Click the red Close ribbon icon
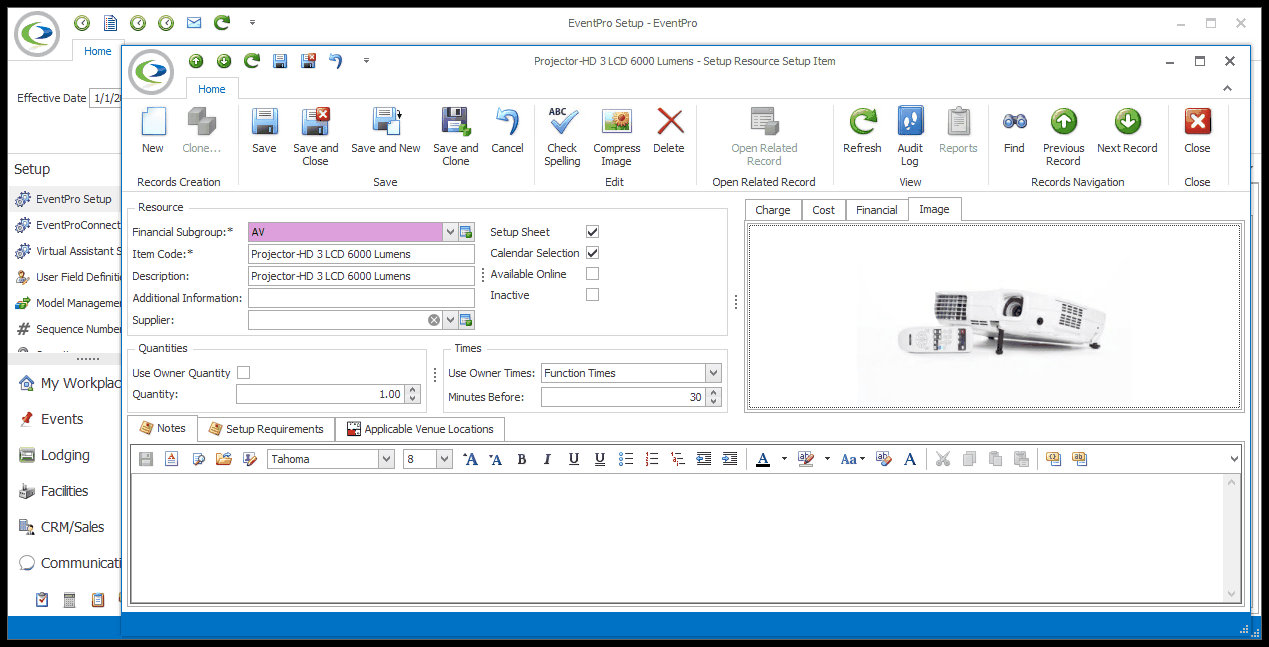 pos(1197,122)
